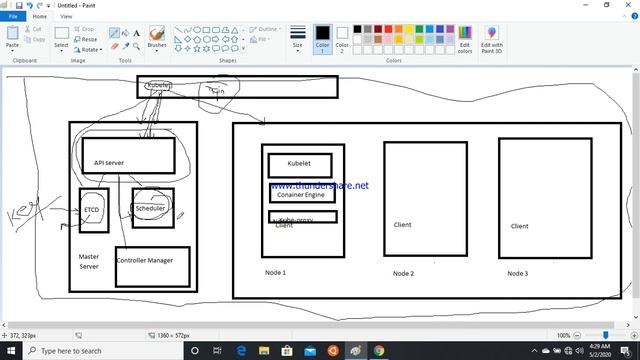
Task: Click the Paste clipboard icon
Action: tap(12, 33)
